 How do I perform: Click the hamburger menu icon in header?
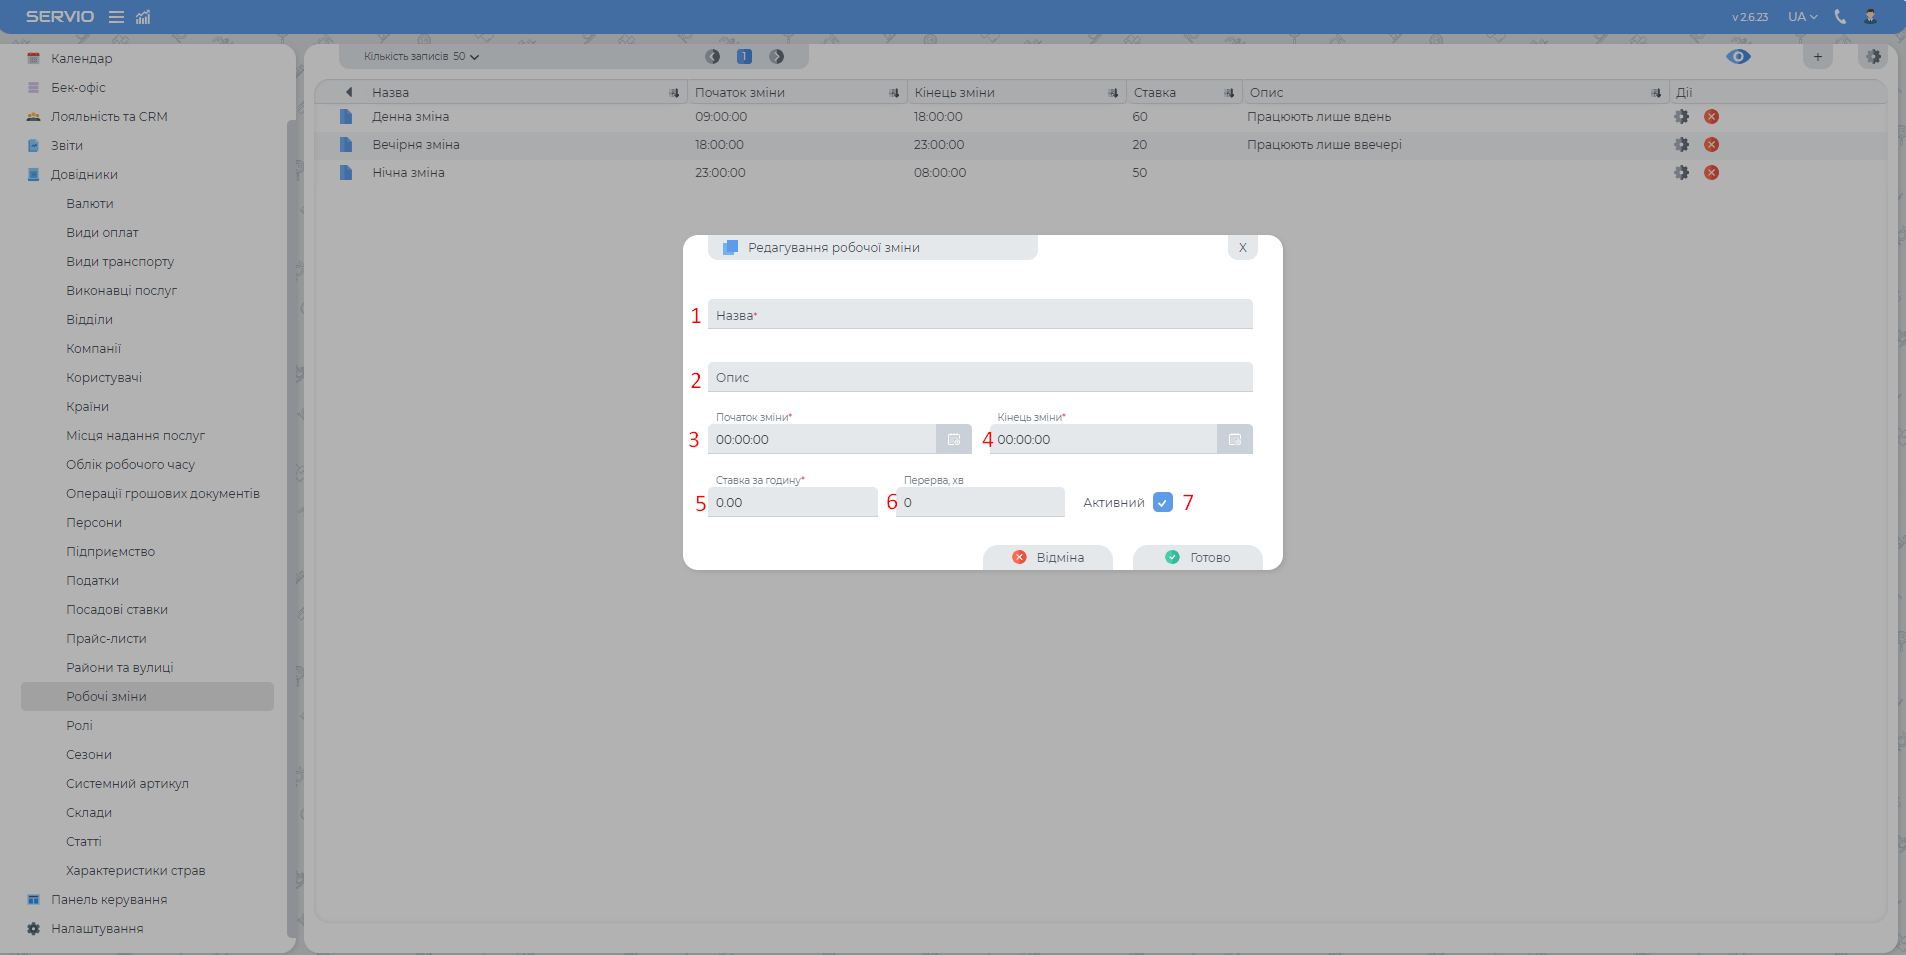click(x=116, y=17)
